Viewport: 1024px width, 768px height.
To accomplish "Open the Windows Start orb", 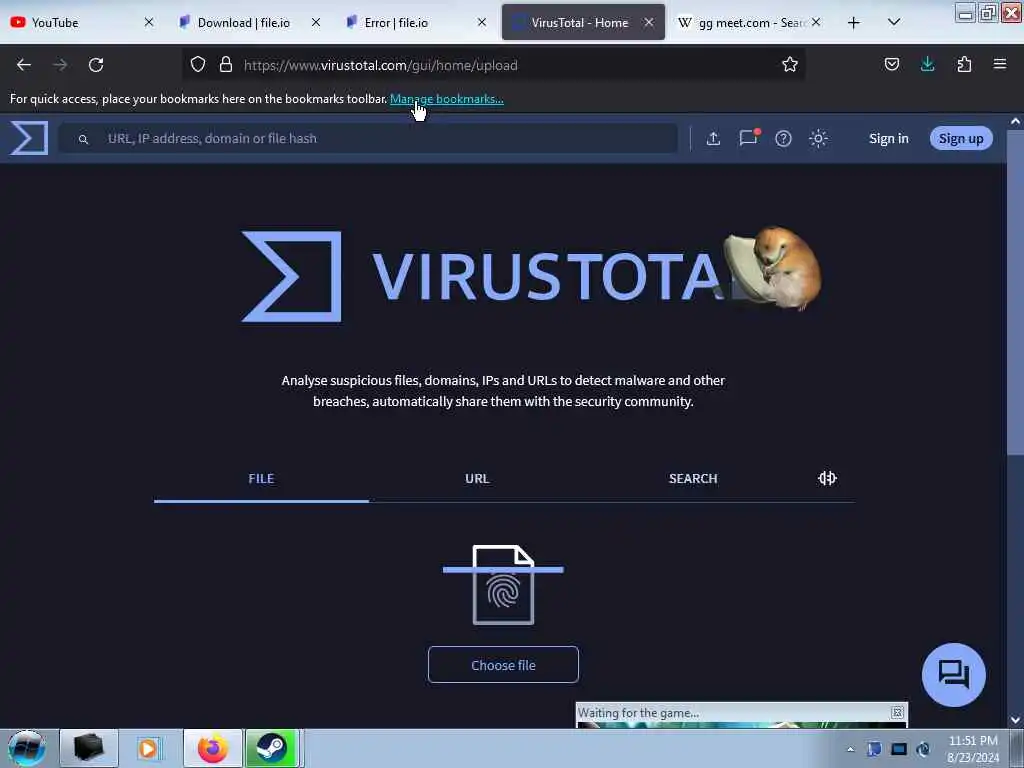I will tap(27, 748).
